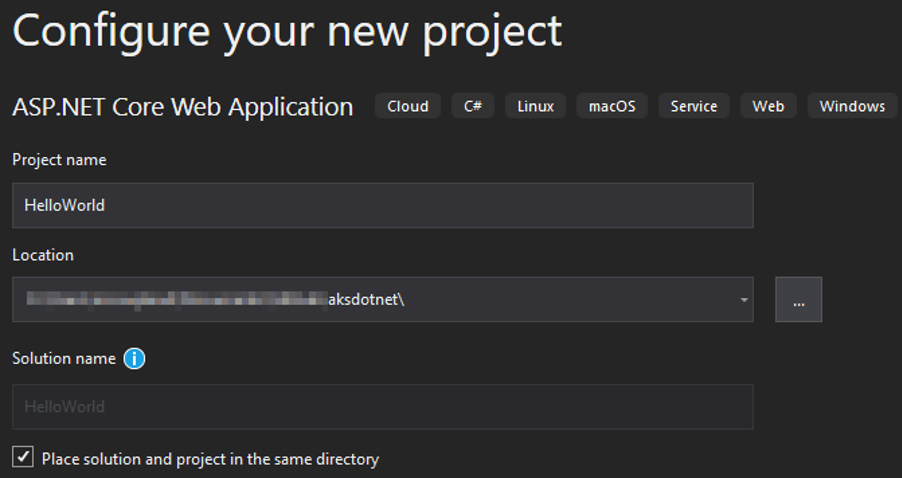Click the C# language tag
The width and height of the screenshot is (902, 478).
(x=472, y=106)
